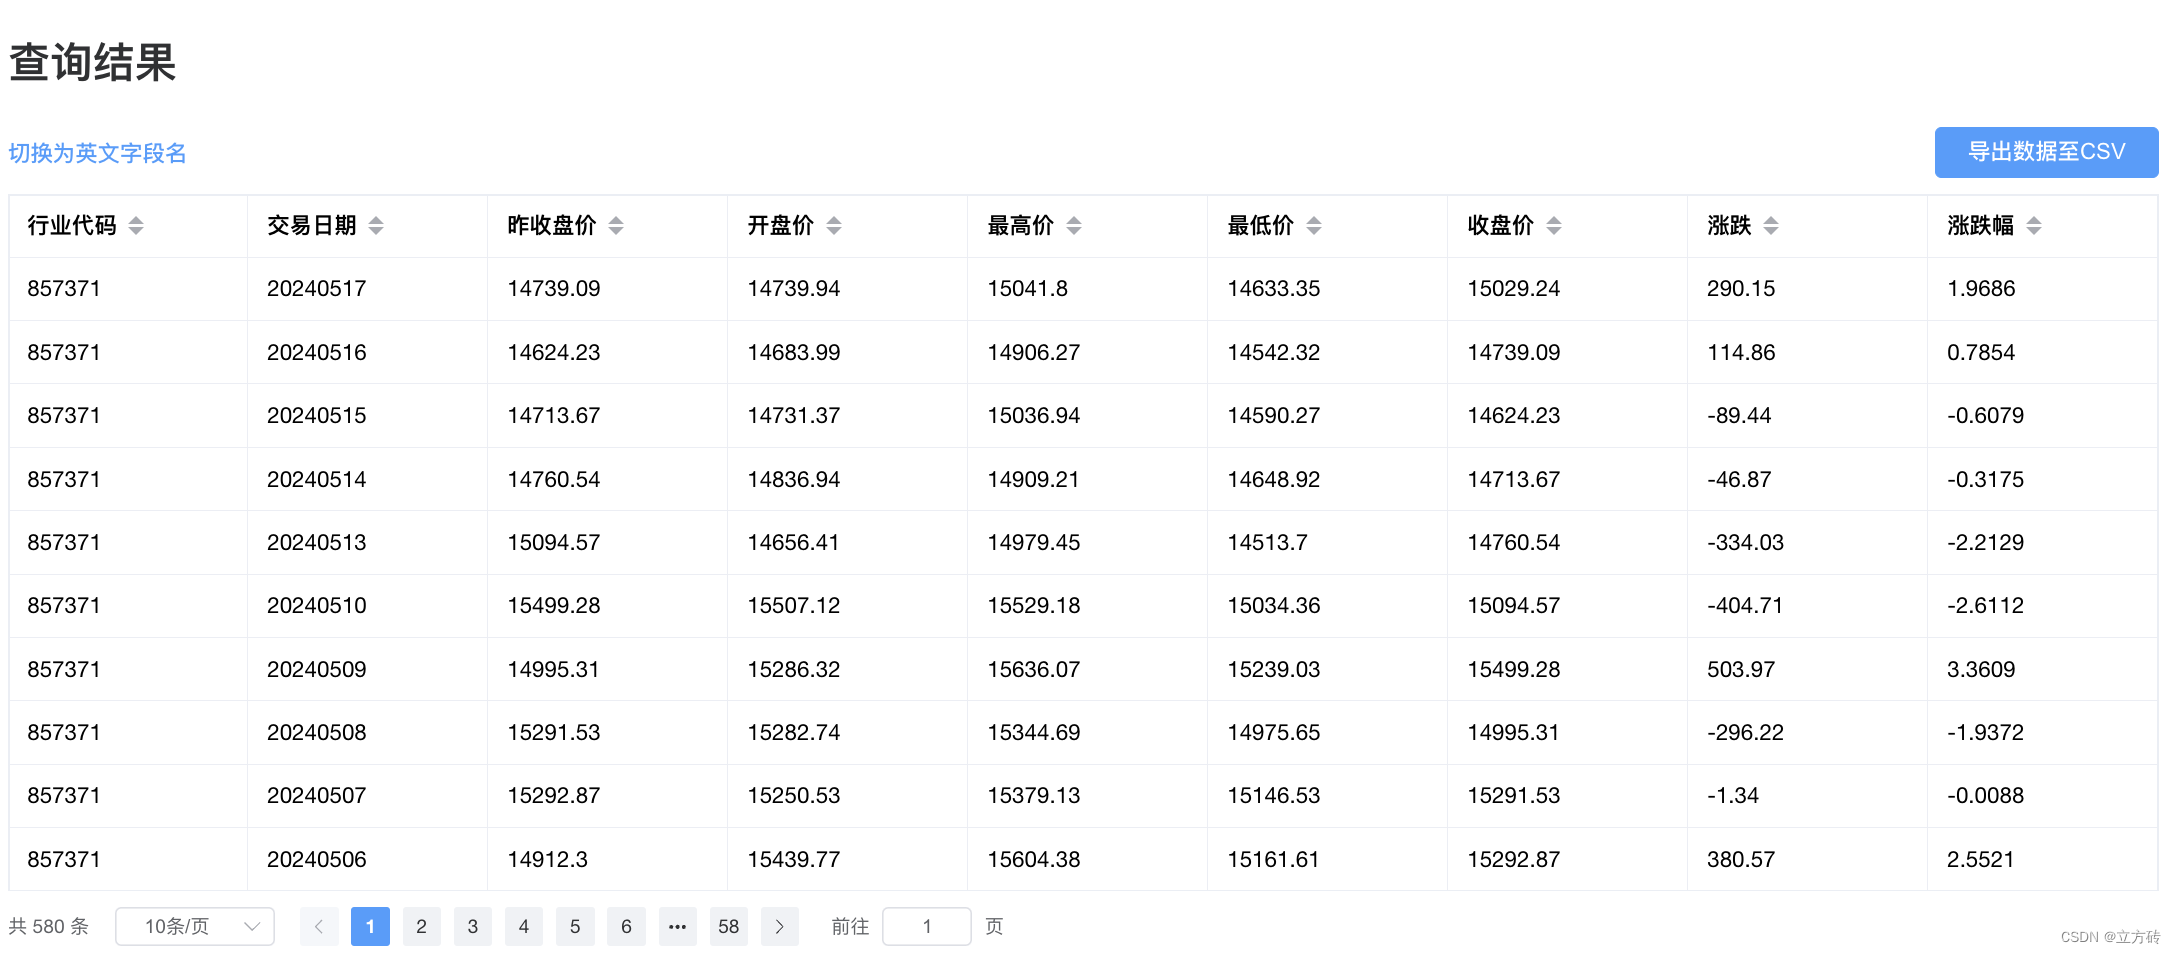Click the 涨跌幅 column header text
The image size is (2176, 954).
click(x=1981, y=226)
